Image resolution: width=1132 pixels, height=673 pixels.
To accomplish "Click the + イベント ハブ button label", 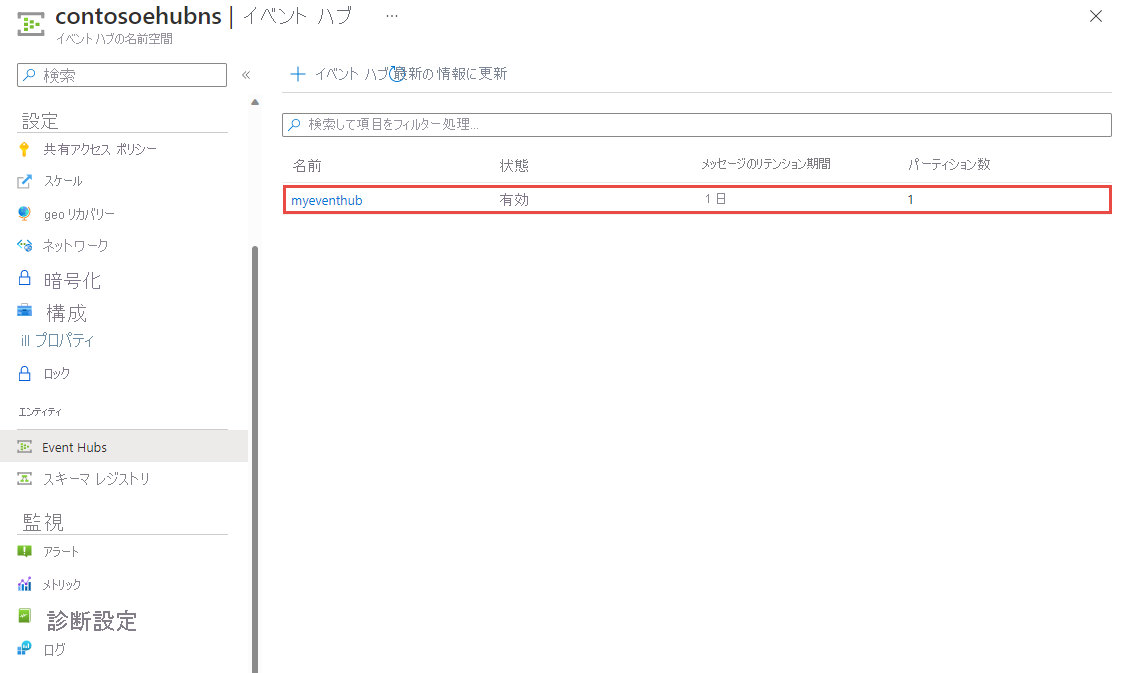I will coord(352,74).
